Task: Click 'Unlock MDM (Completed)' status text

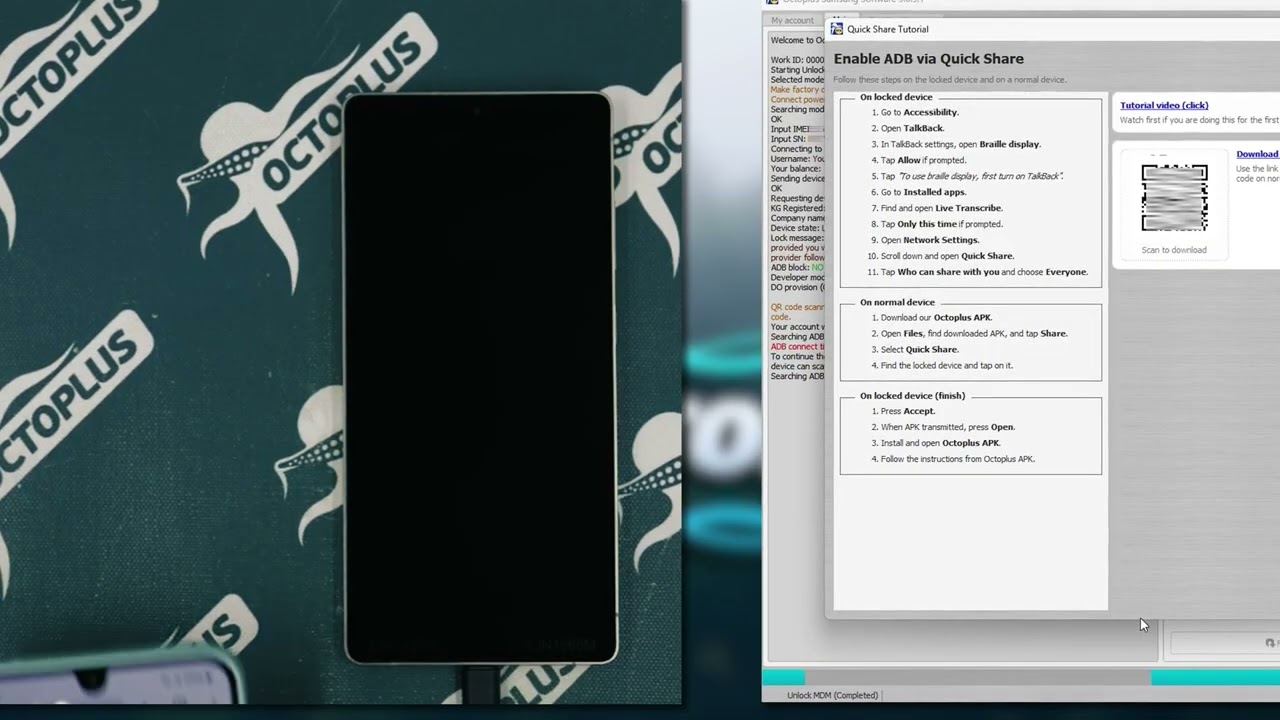Action: tap(832, 695)
